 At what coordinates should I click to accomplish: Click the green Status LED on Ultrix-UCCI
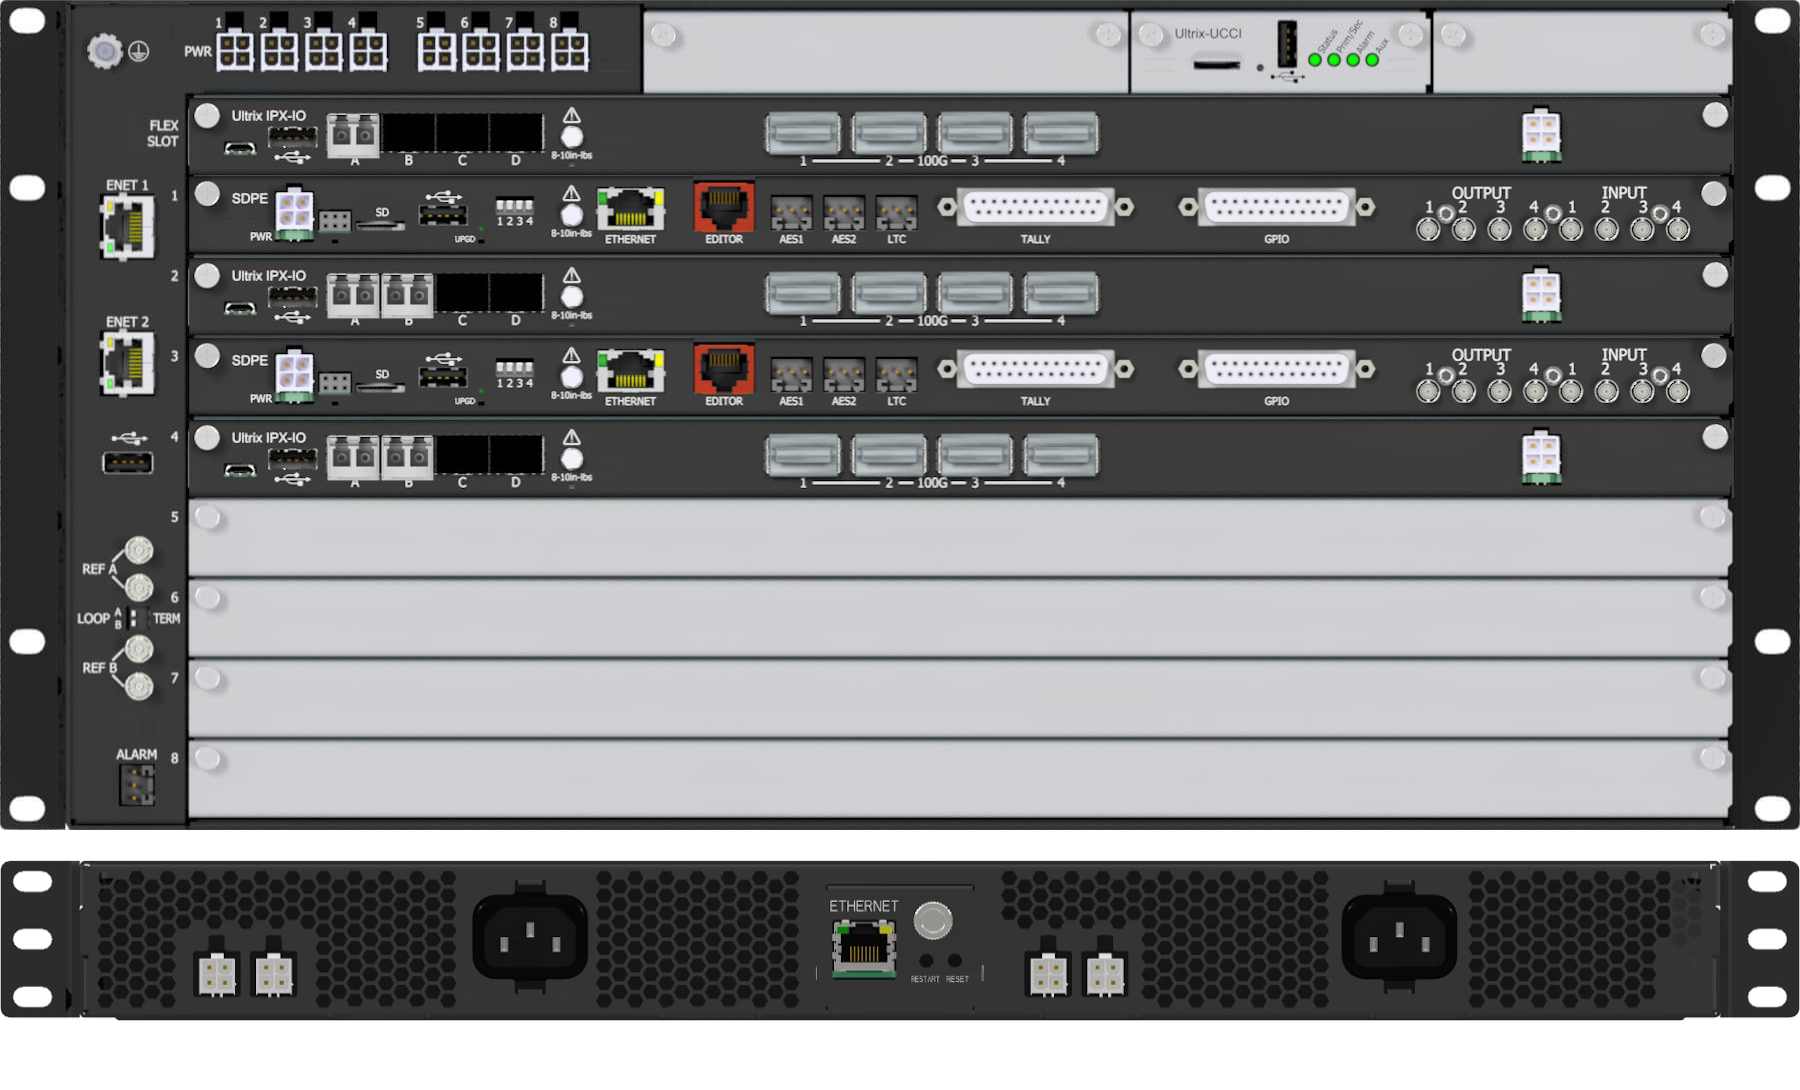click(1315, 60)
